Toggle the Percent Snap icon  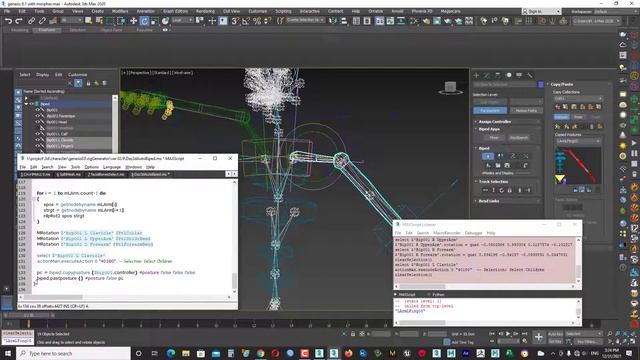pyautogui.click(x=257, y=21)
